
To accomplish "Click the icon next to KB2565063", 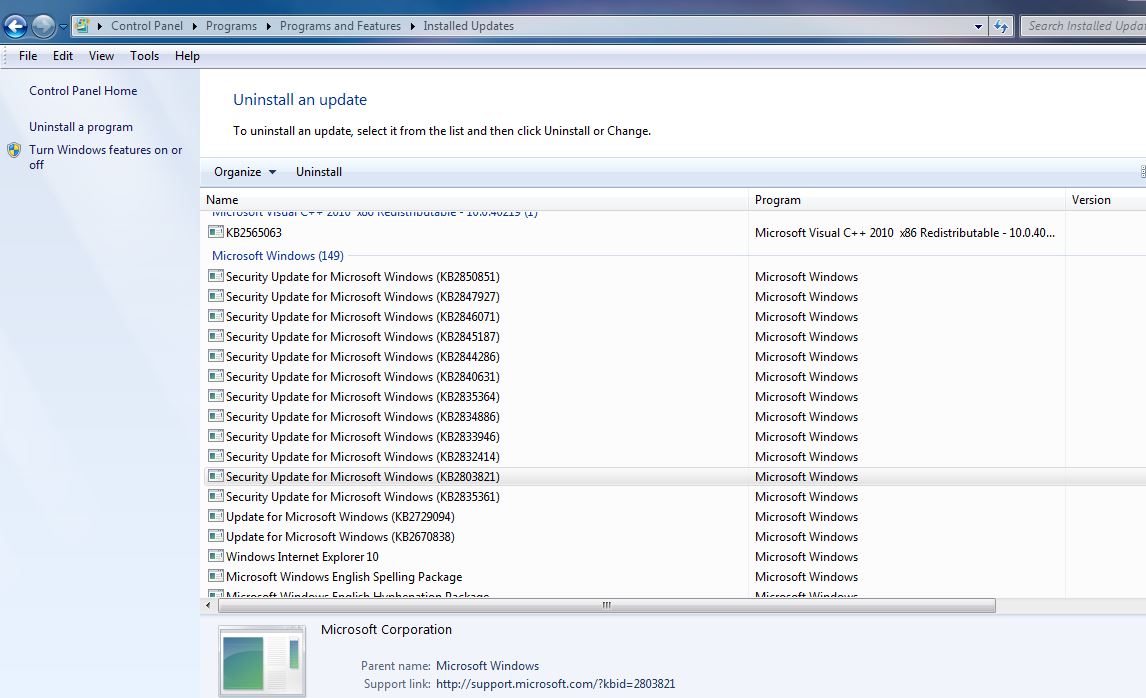I will (216, 232).
